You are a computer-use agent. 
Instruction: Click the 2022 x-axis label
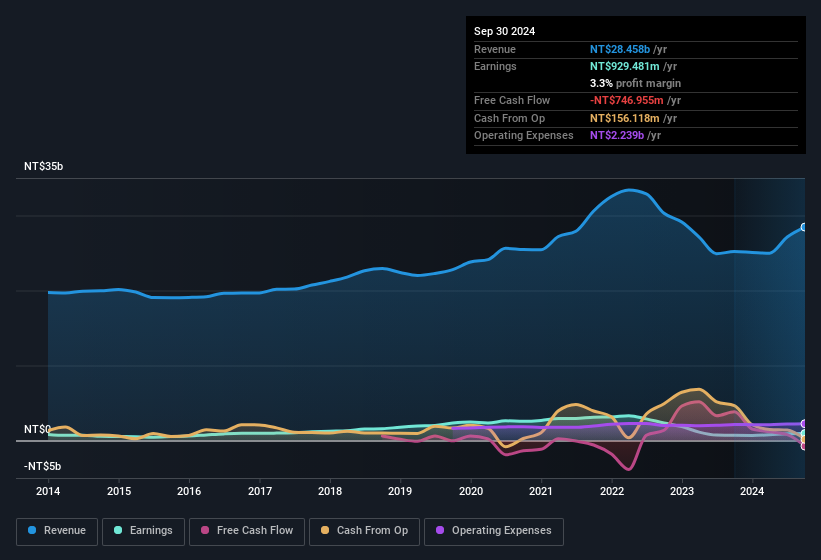(612, 491)
